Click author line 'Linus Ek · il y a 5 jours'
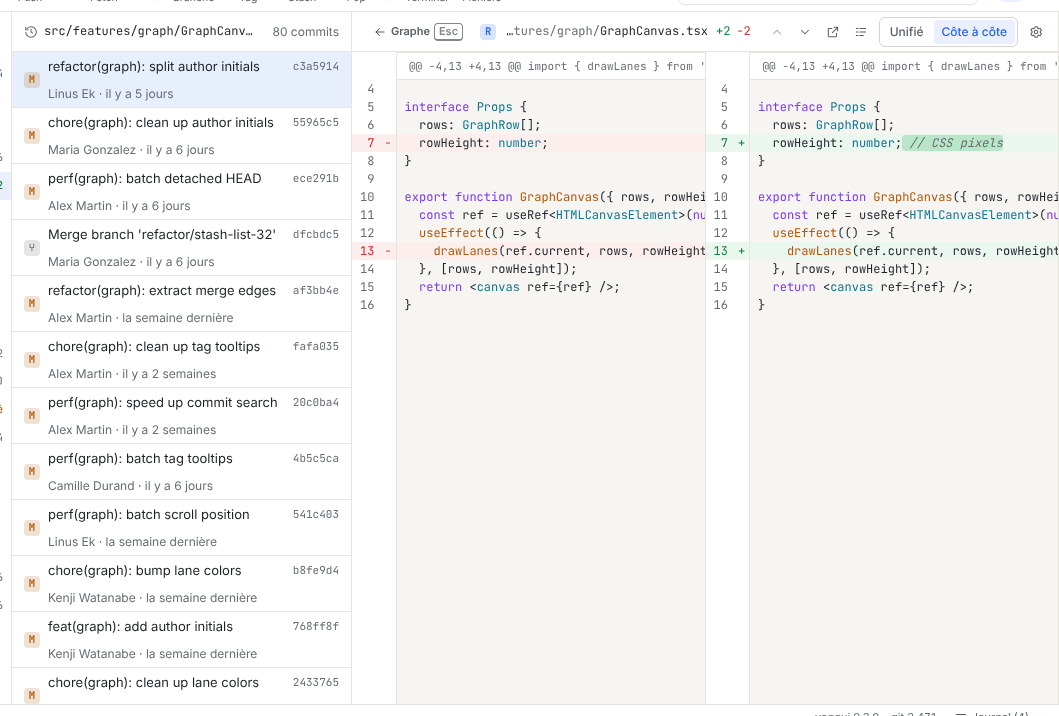 coord(111,94)
